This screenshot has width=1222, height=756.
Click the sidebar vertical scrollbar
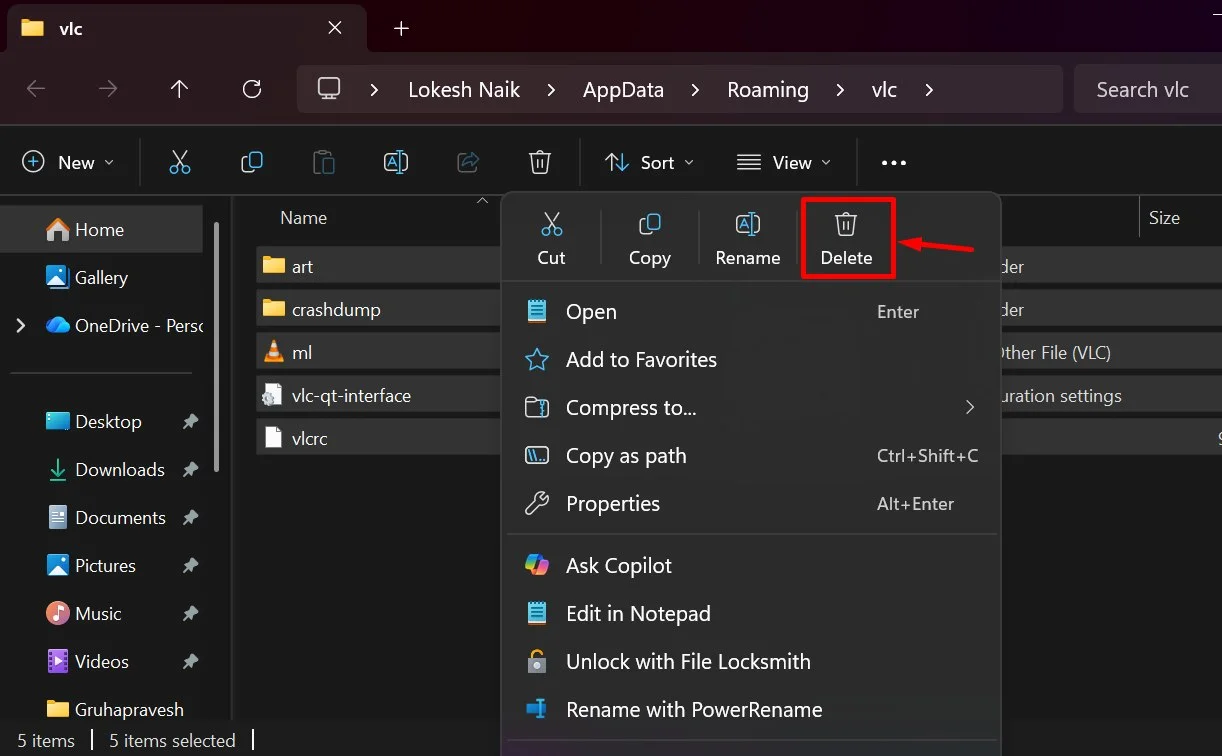click(216, 347)
